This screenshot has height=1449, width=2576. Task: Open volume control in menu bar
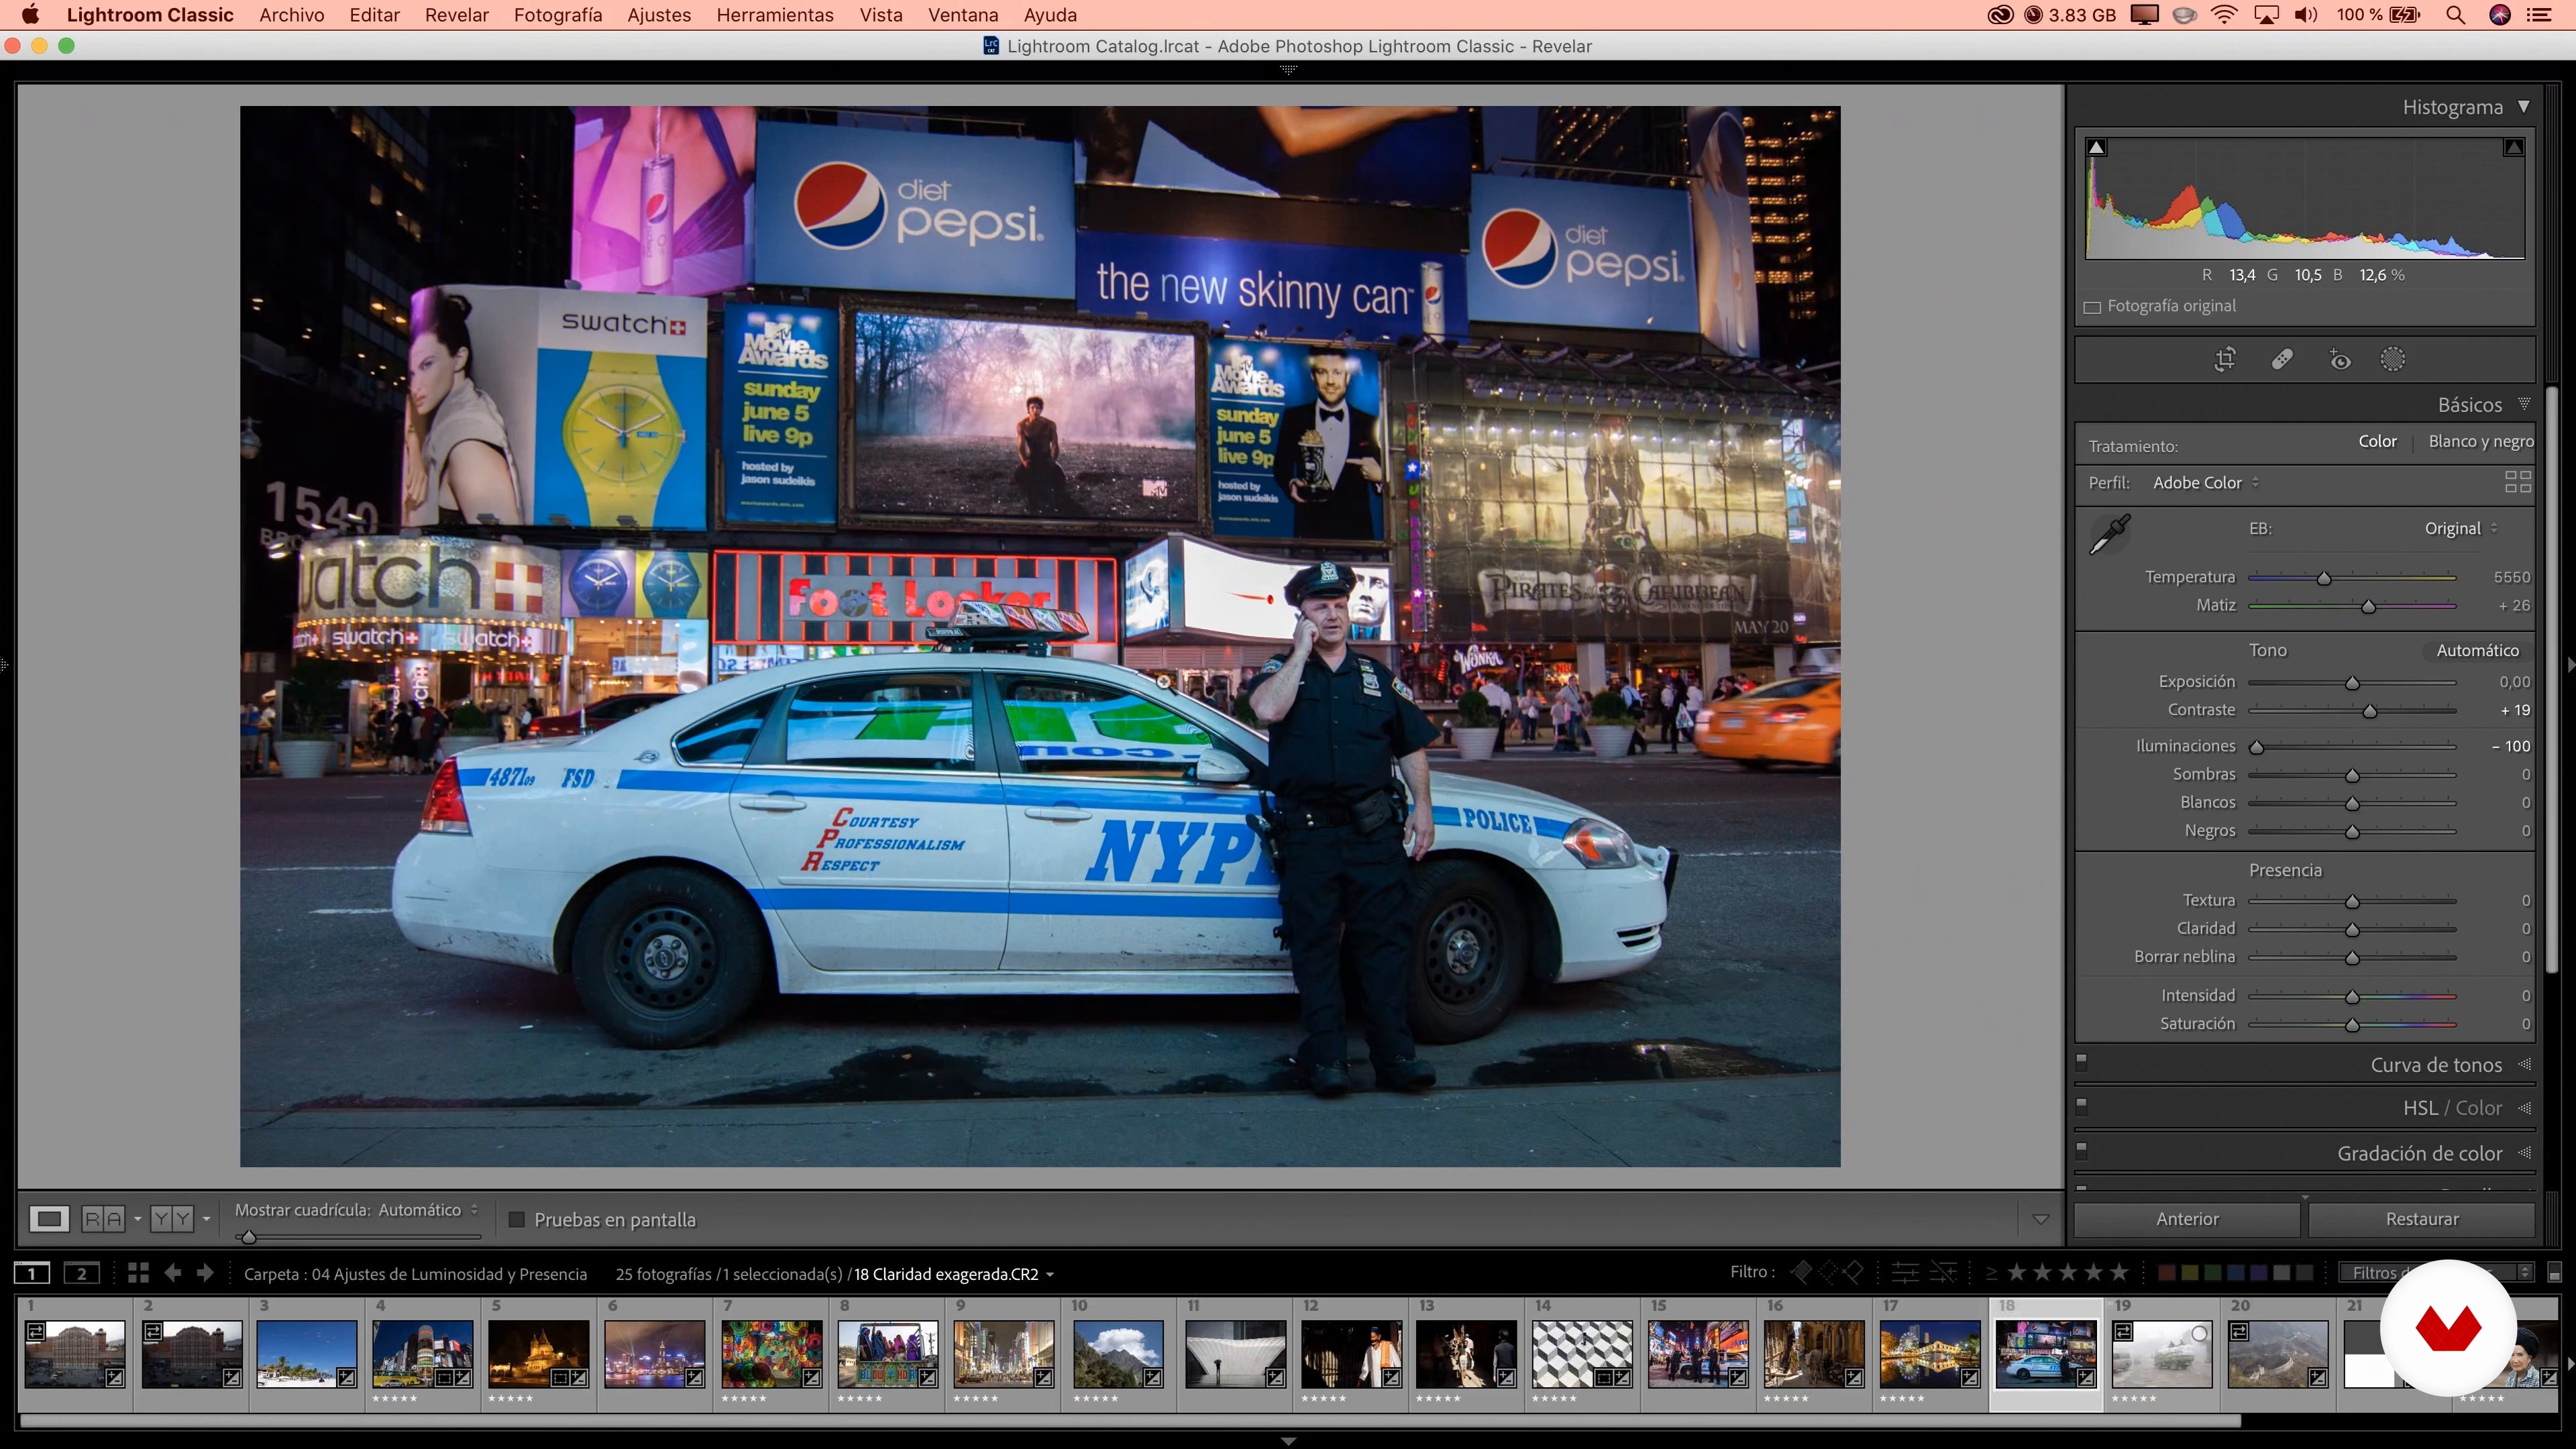pos(2306,15)
